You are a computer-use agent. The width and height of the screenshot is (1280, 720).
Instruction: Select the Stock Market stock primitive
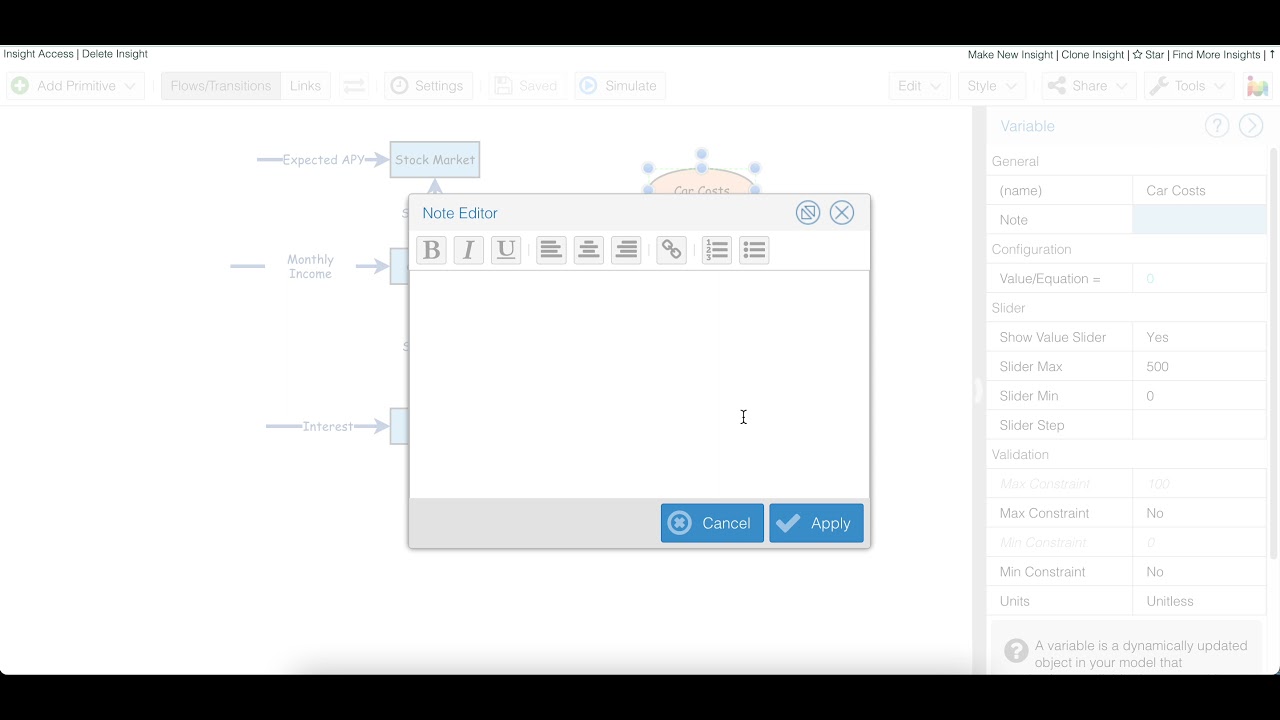click(435, 160)
